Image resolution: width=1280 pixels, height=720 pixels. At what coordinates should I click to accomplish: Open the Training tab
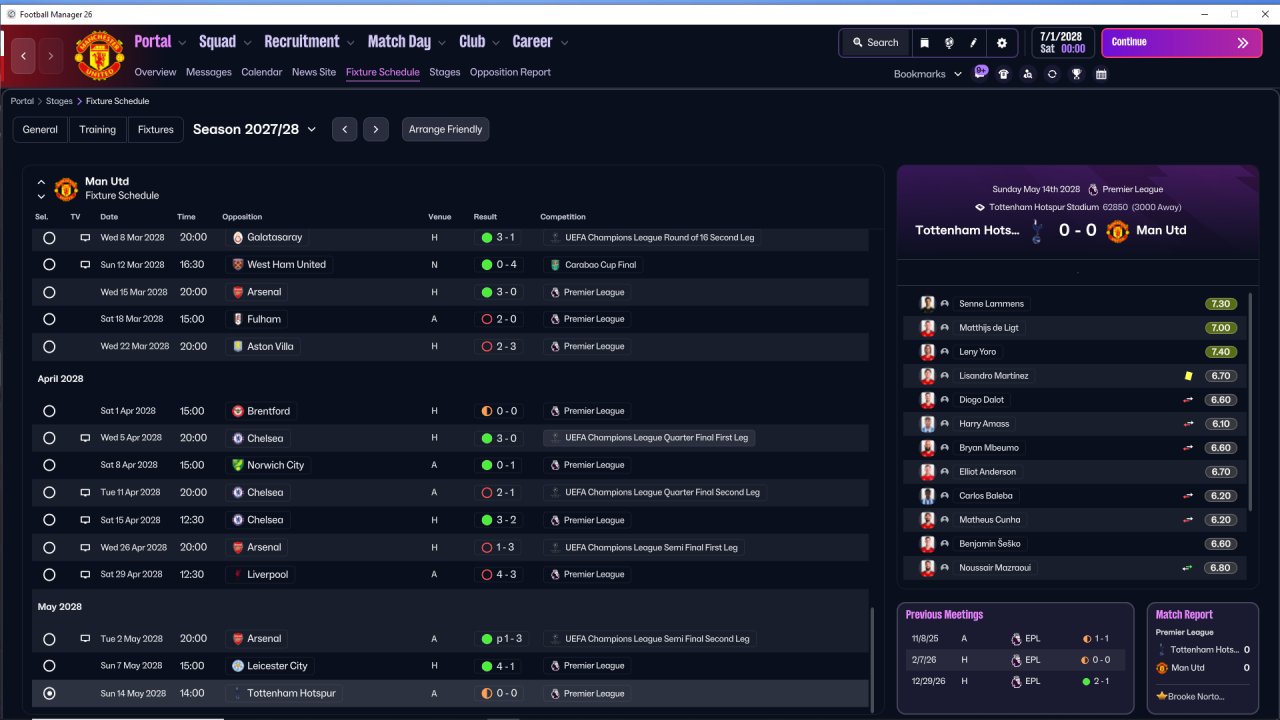click(98, 129)
